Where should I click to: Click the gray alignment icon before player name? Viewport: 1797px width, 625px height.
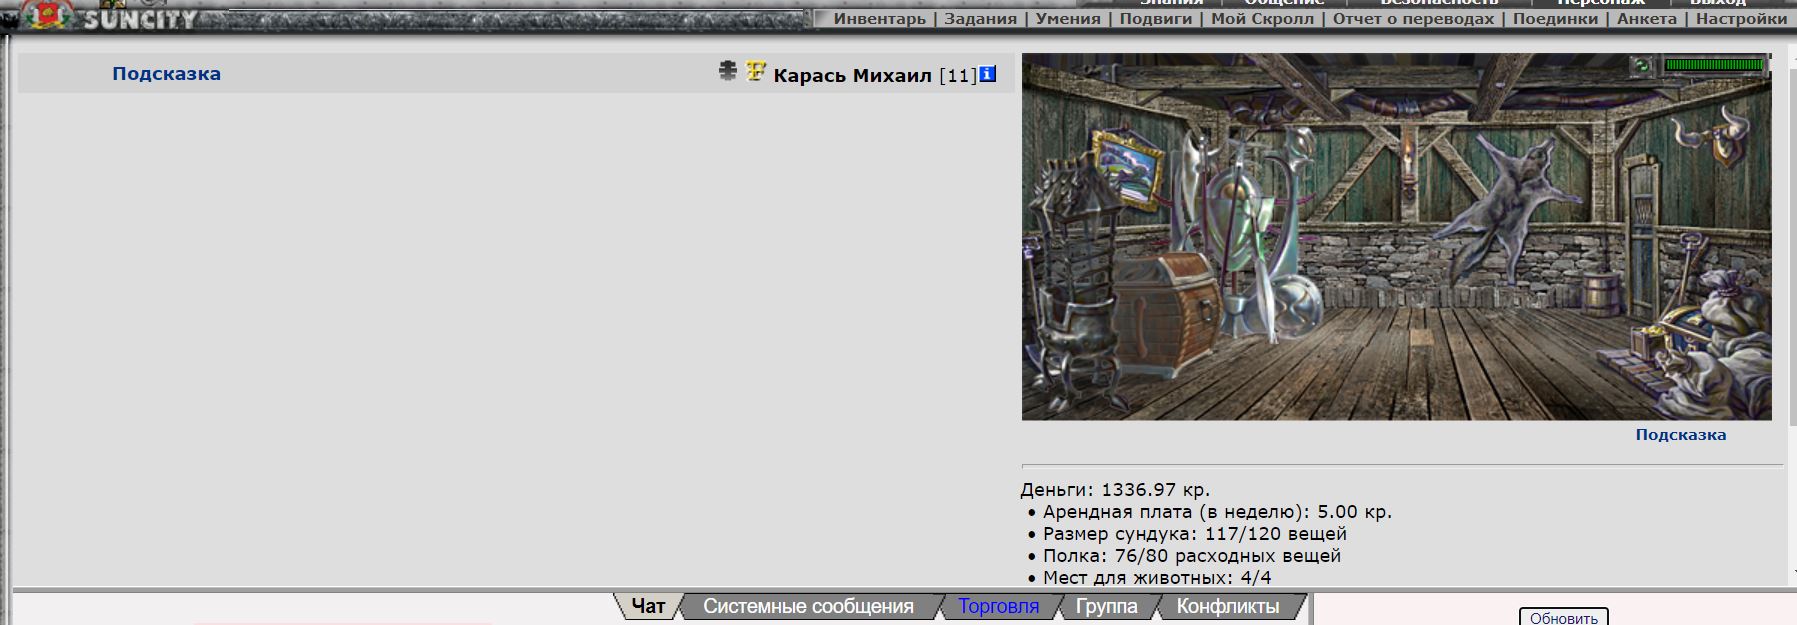(728, 71)
